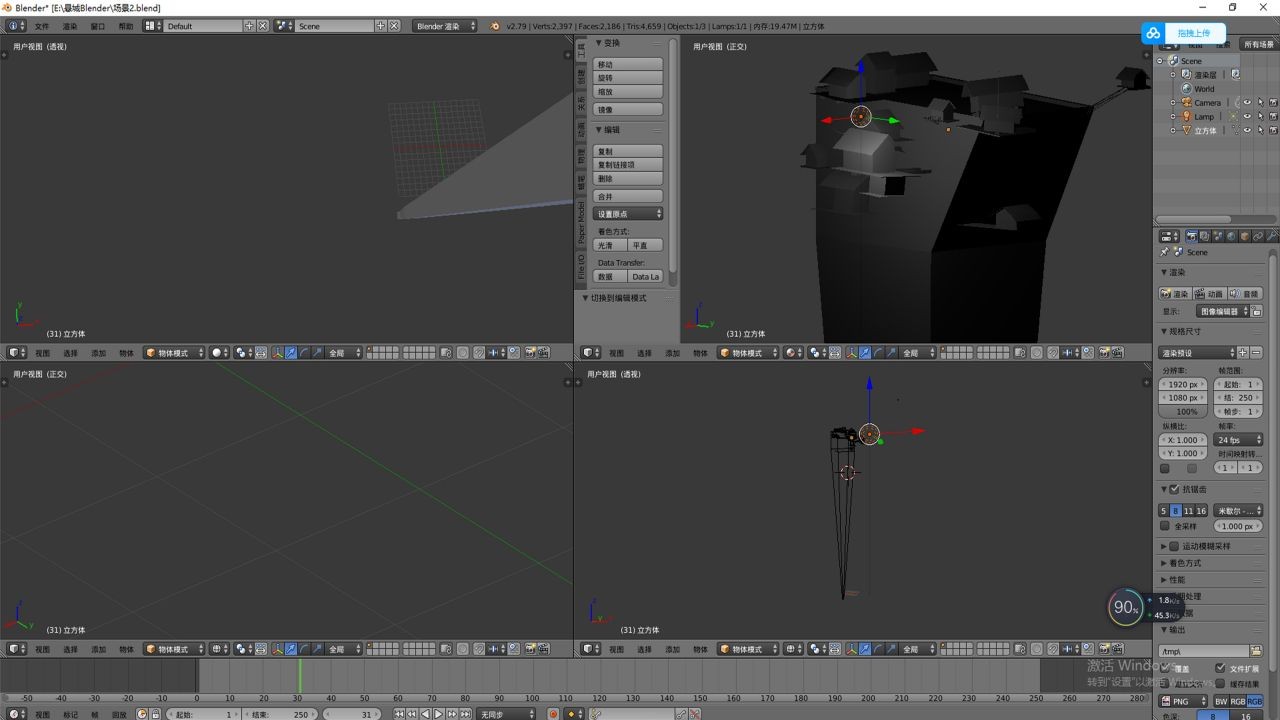Image resolution: width=1280 pixels, height=720 pixels.
Task: Click the 动画 animation render button
Action: point(1210,294)
